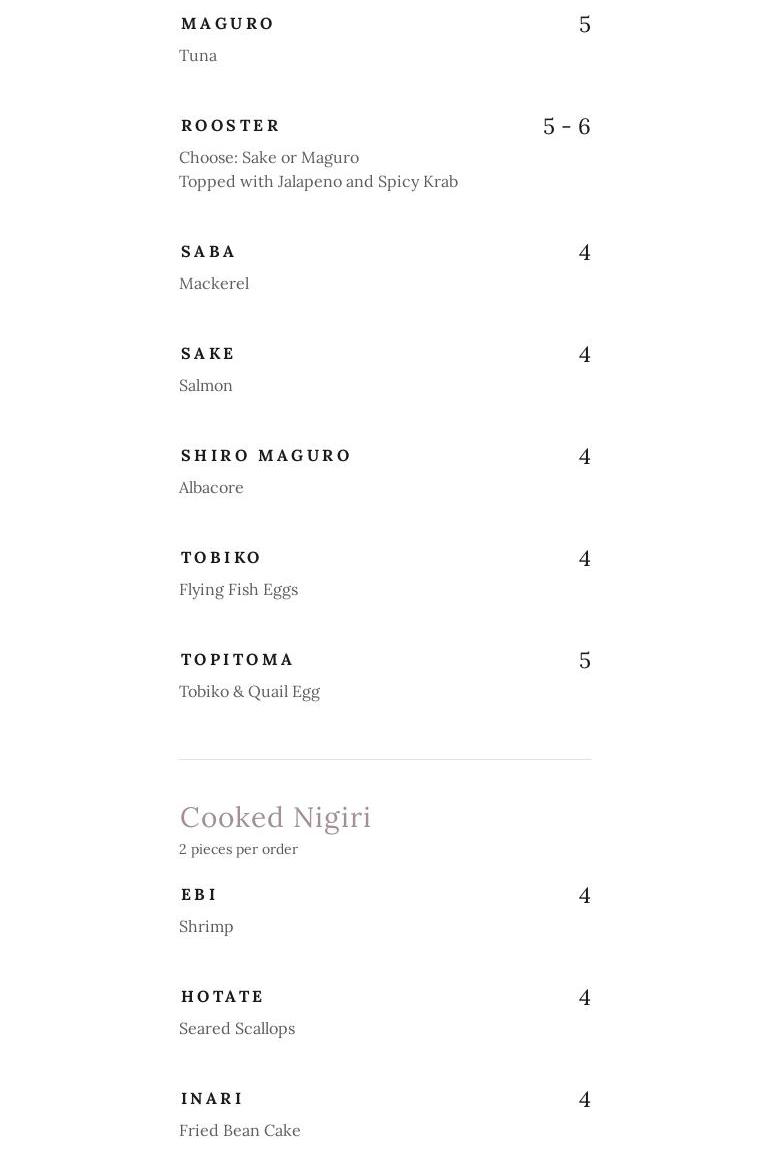Click the SABA item heading

tap(208, 251)
